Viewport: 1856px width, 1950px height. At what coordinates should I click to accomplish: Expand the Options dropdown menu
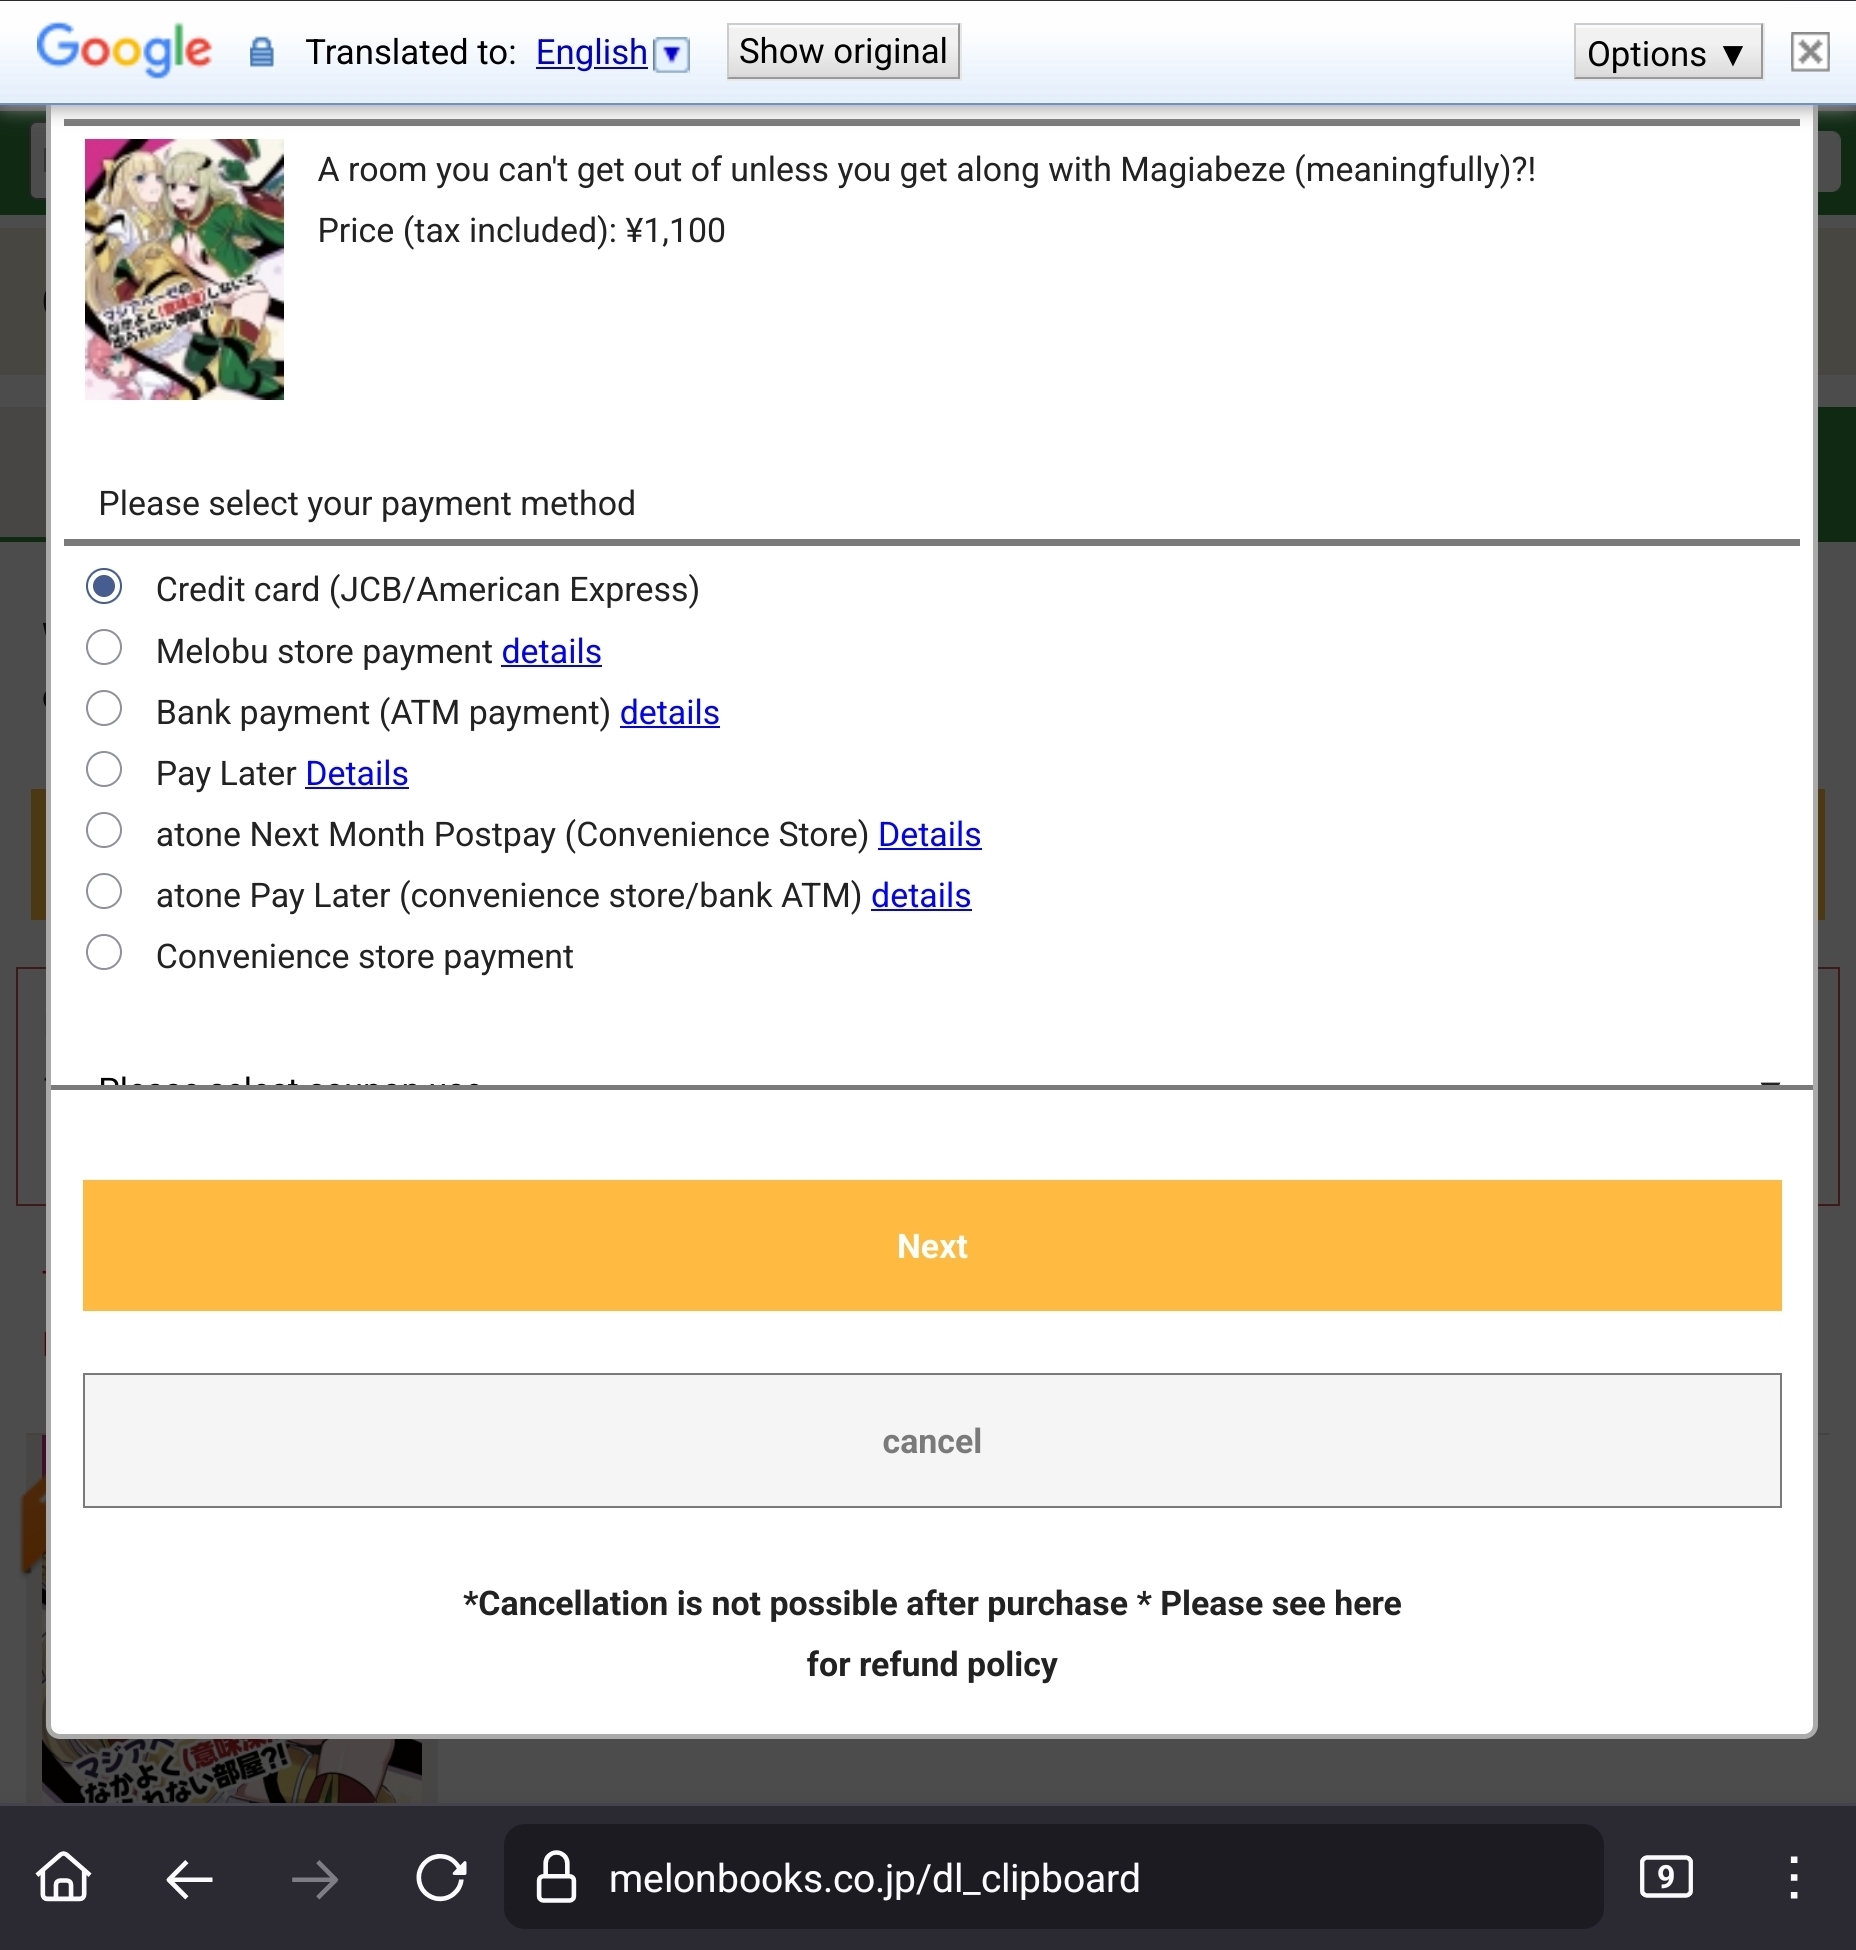[1667, 52]
